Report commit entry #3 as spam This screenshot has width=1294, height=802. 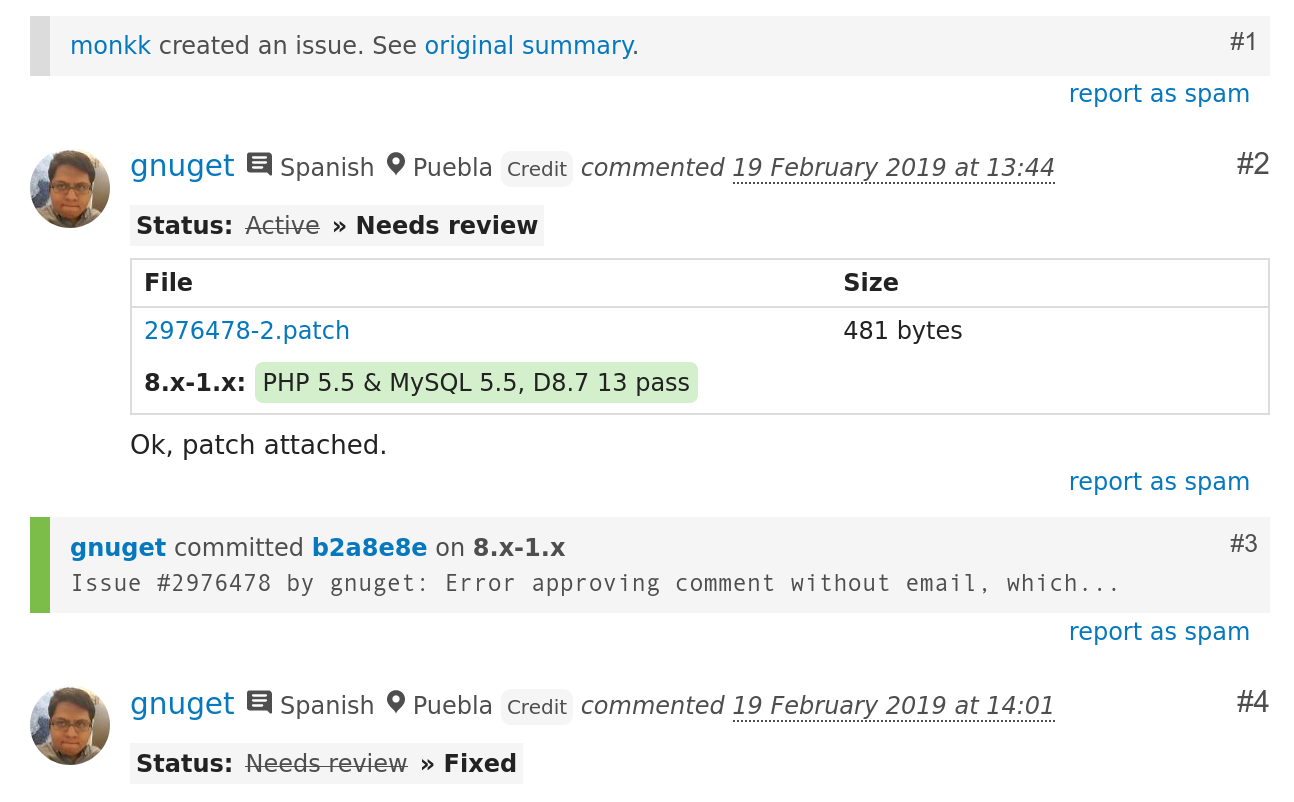pyautogui.click(x=1158, y=632)
